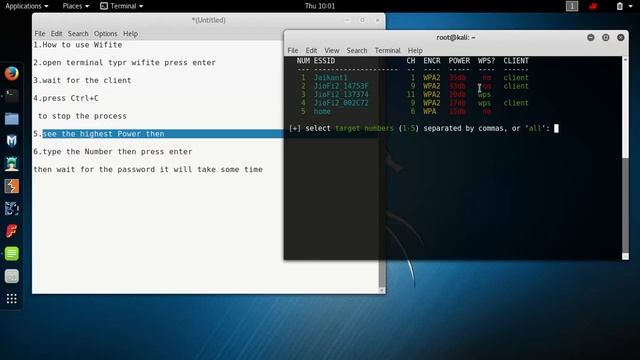Open Edit menu in the text editor
The width and height of the screenshot is (640, 360).
(x=56, y=33)
